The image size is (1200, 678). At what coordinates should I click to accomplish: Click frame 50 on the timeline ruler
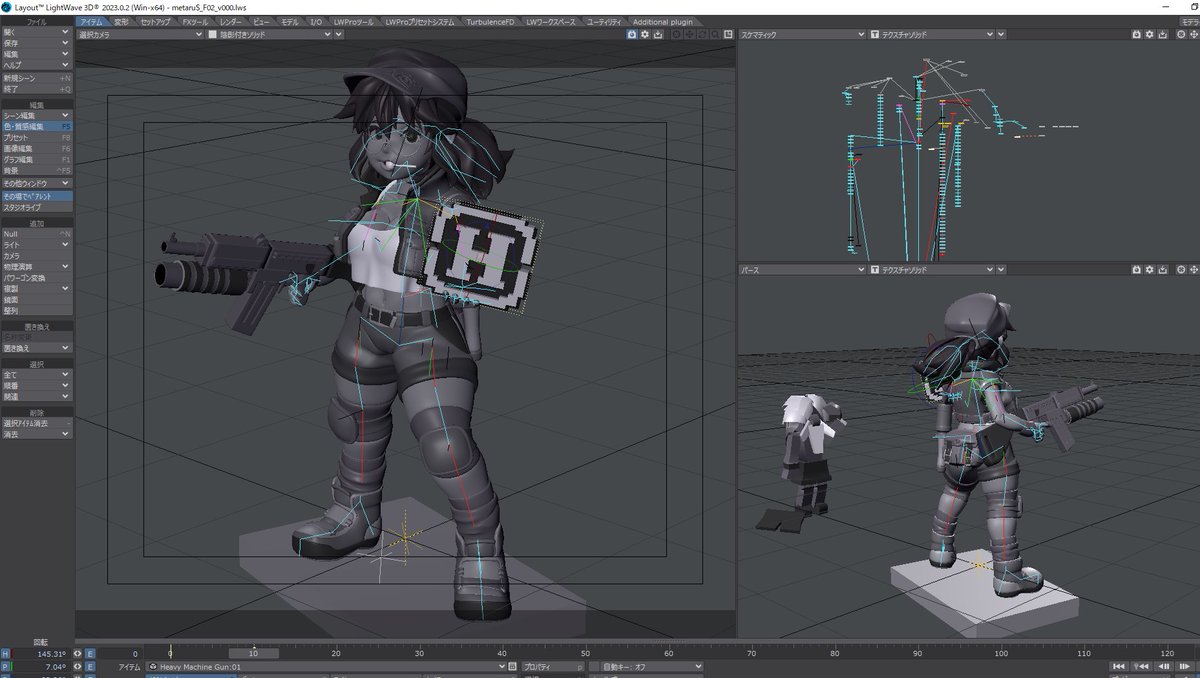pos(585,654)
